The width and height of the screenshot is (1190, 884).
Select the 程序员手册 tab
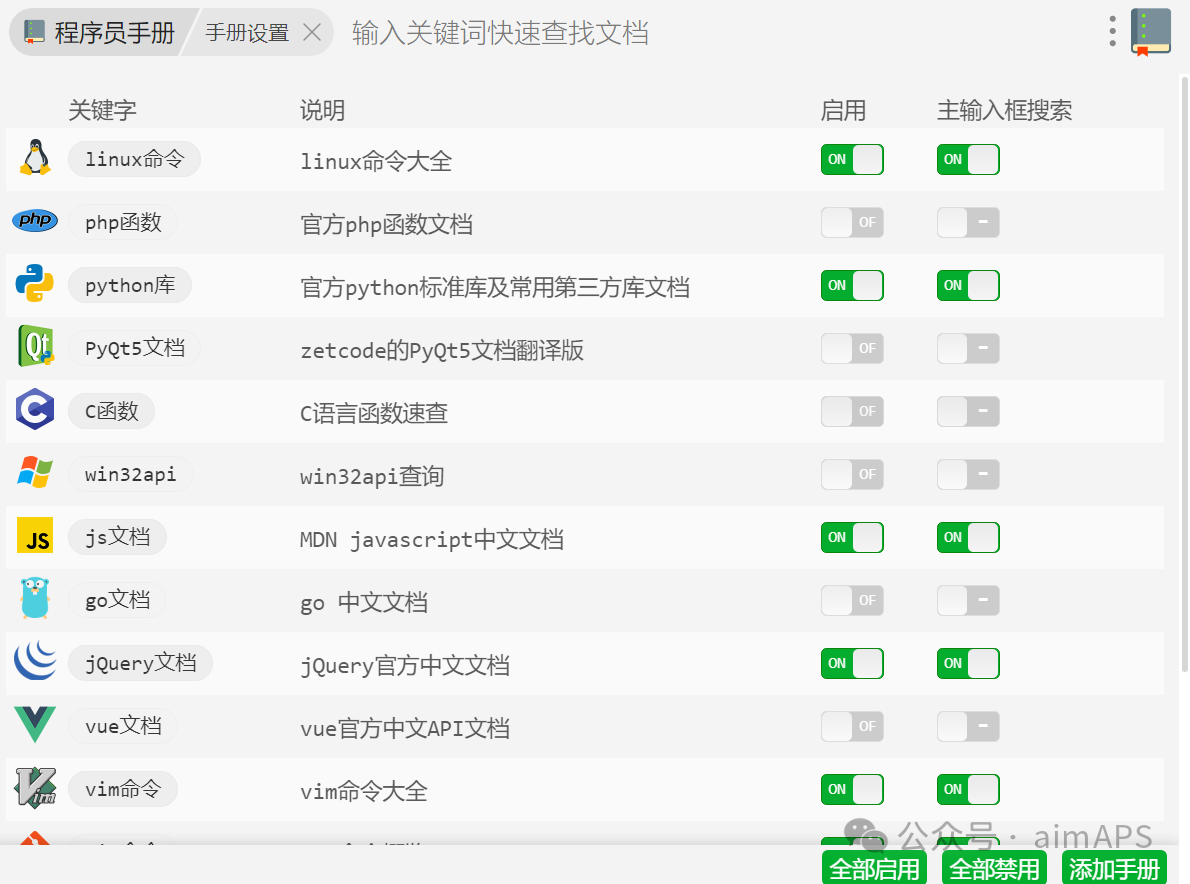click(x=100, y=33)
